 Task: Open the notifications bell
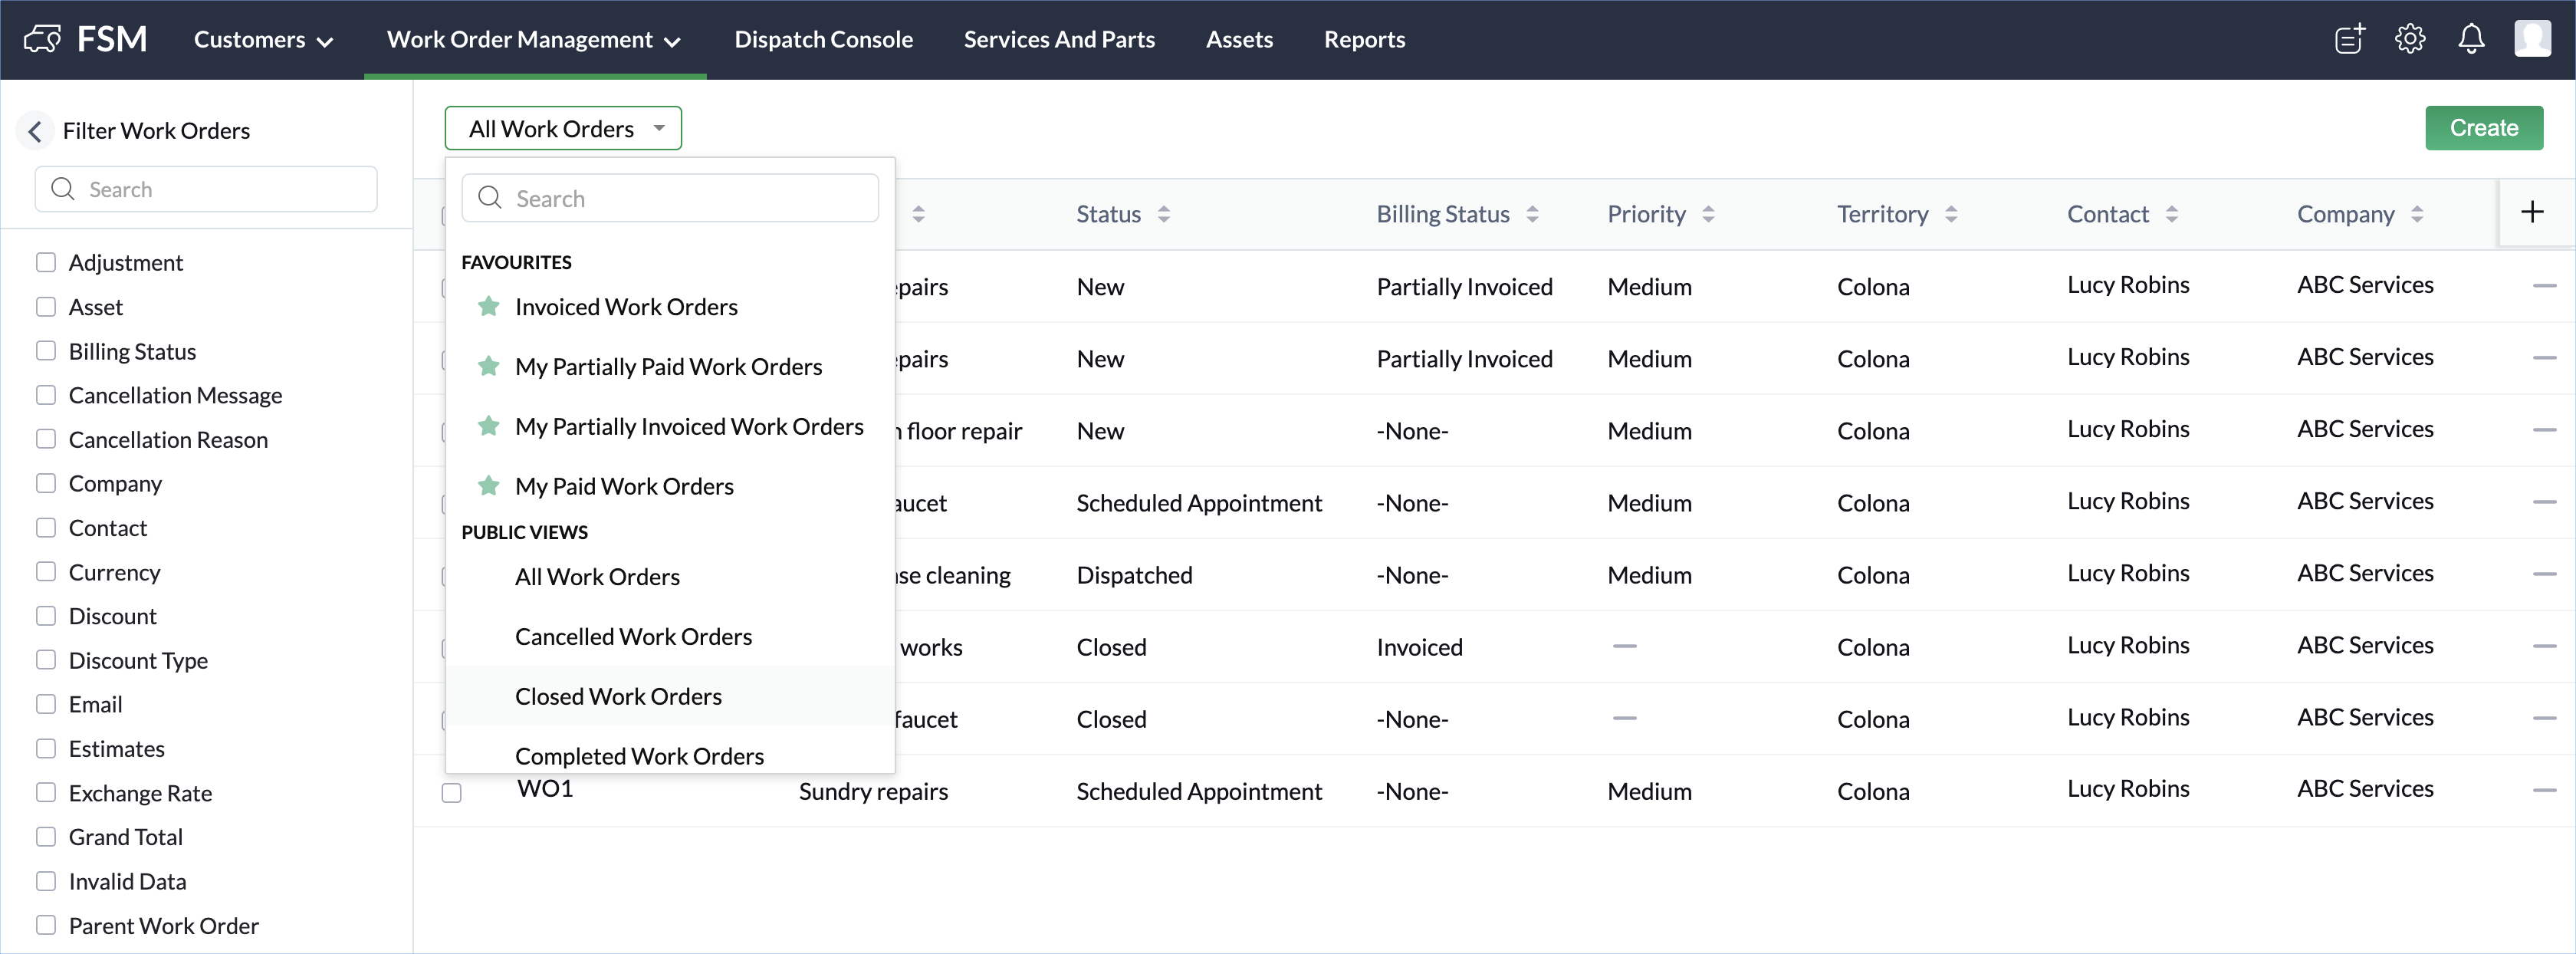2471,39
